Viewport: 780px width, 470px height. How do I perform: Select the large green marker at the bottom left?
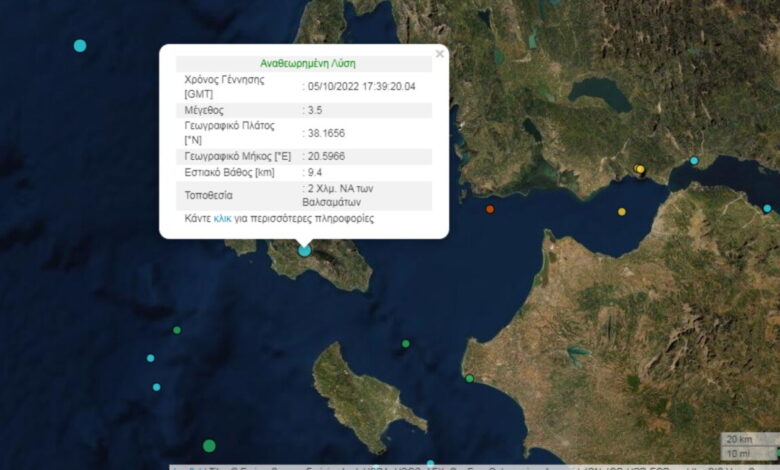pyautogui.click(x=209, y=445)
